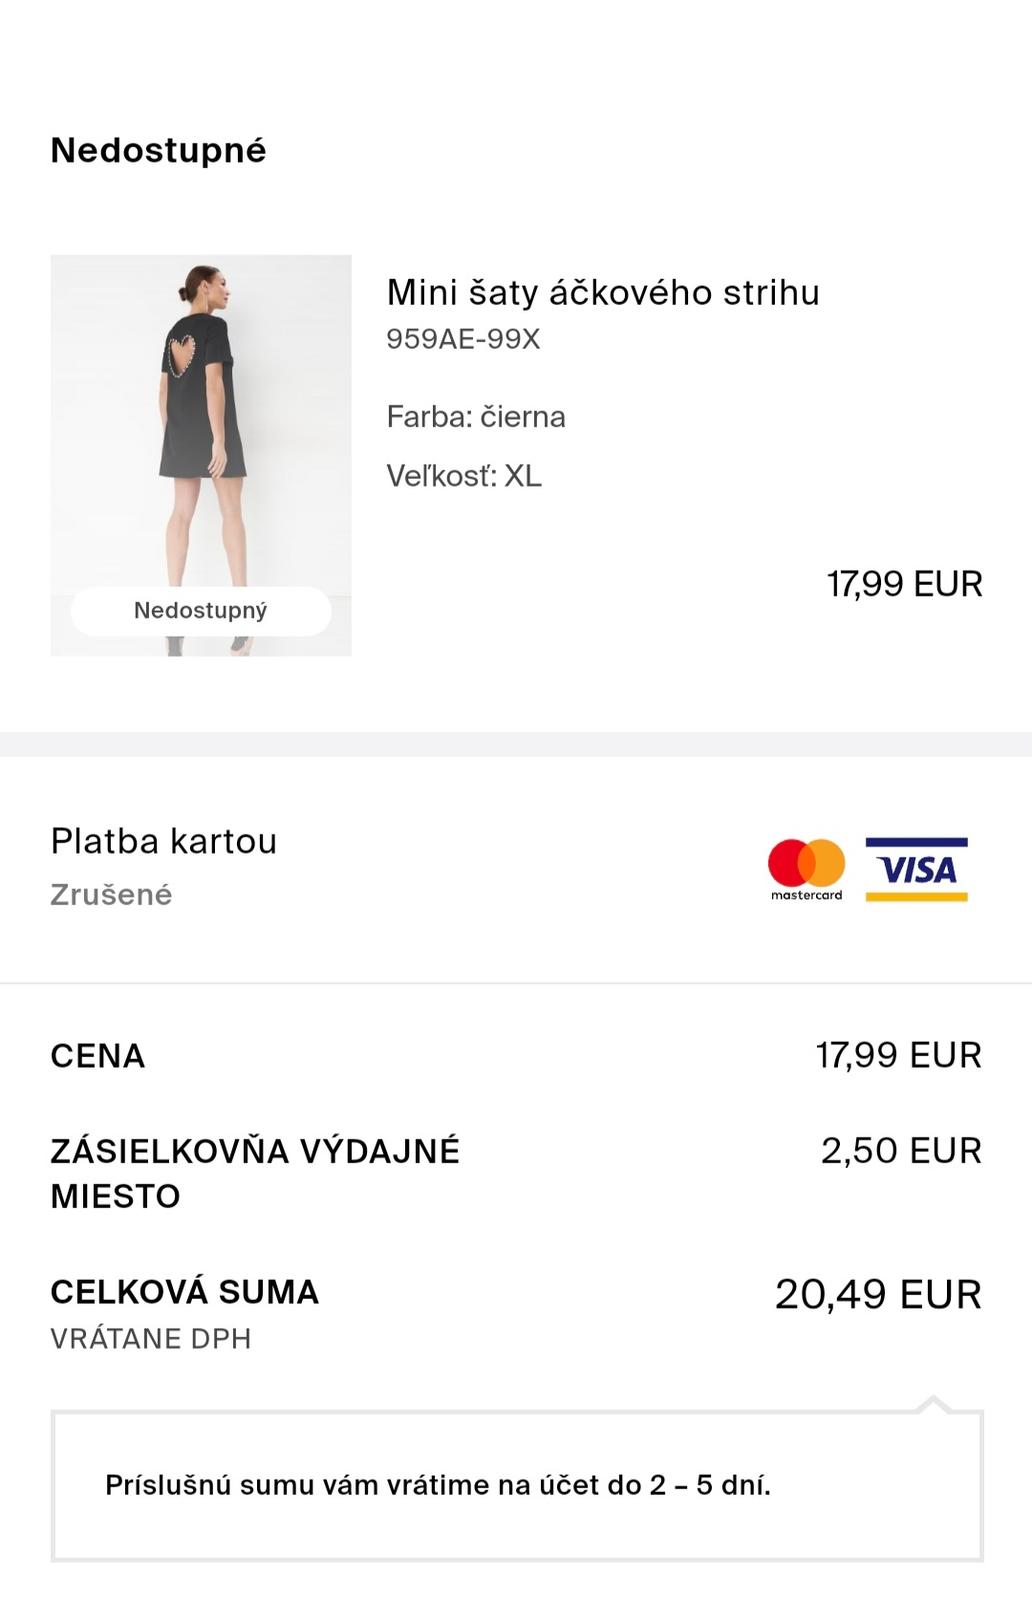Click the 2,50 EUR delivery fee
This screenshot has width=1032, height=1600.
901,1150
